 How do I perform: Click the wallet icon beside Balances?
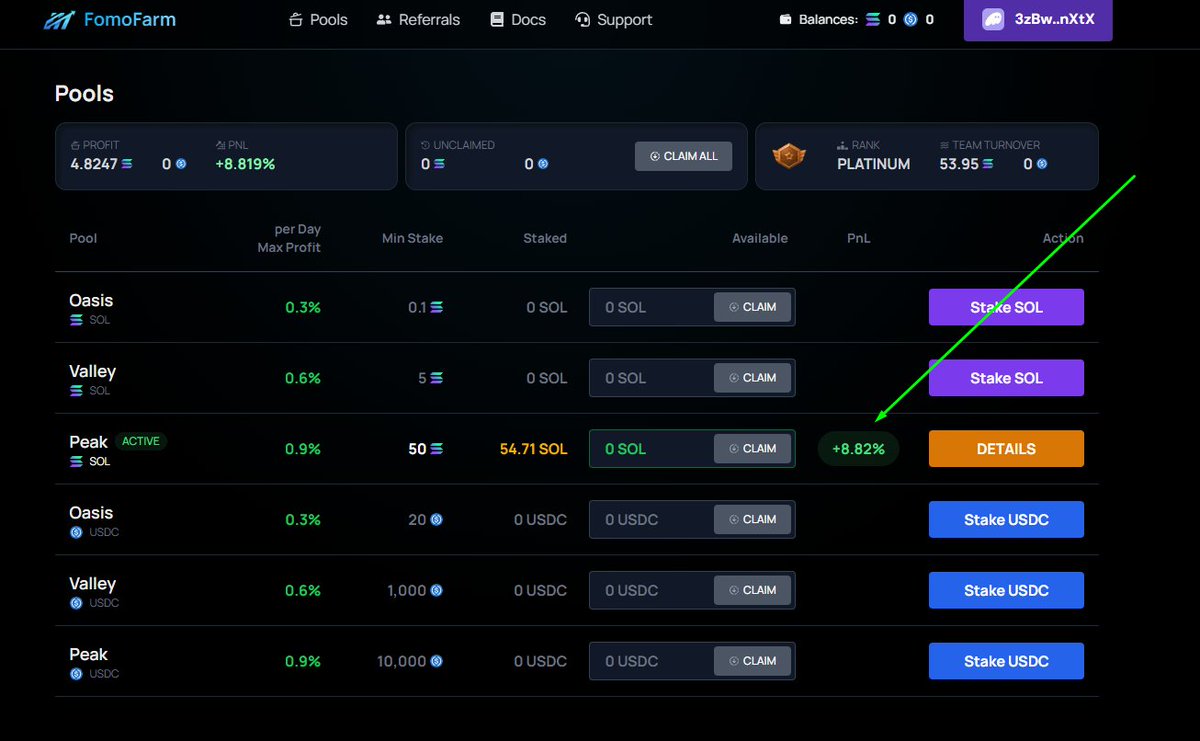coord(786,20)
